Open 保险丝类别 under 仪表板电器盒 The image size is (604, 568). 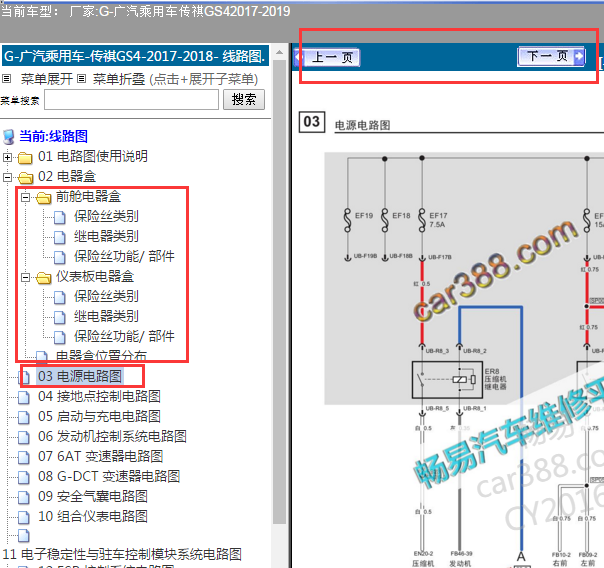[x=106, y=296]
